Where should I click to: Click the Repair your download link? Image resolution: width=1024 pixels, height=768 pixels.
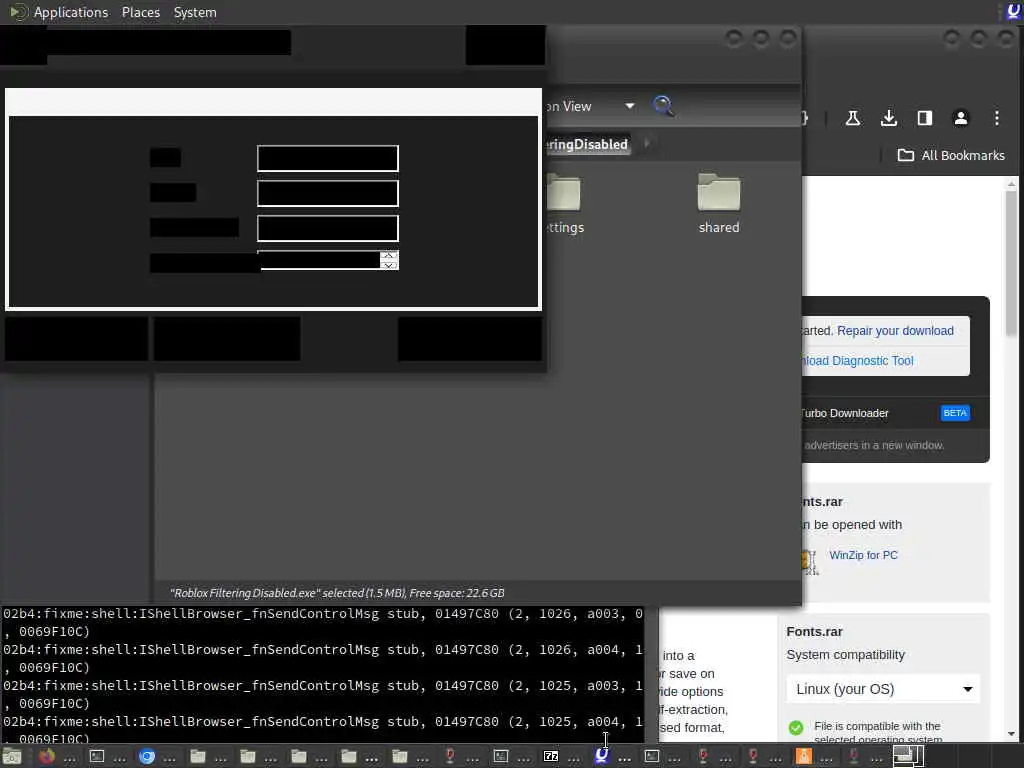(895, 331)
